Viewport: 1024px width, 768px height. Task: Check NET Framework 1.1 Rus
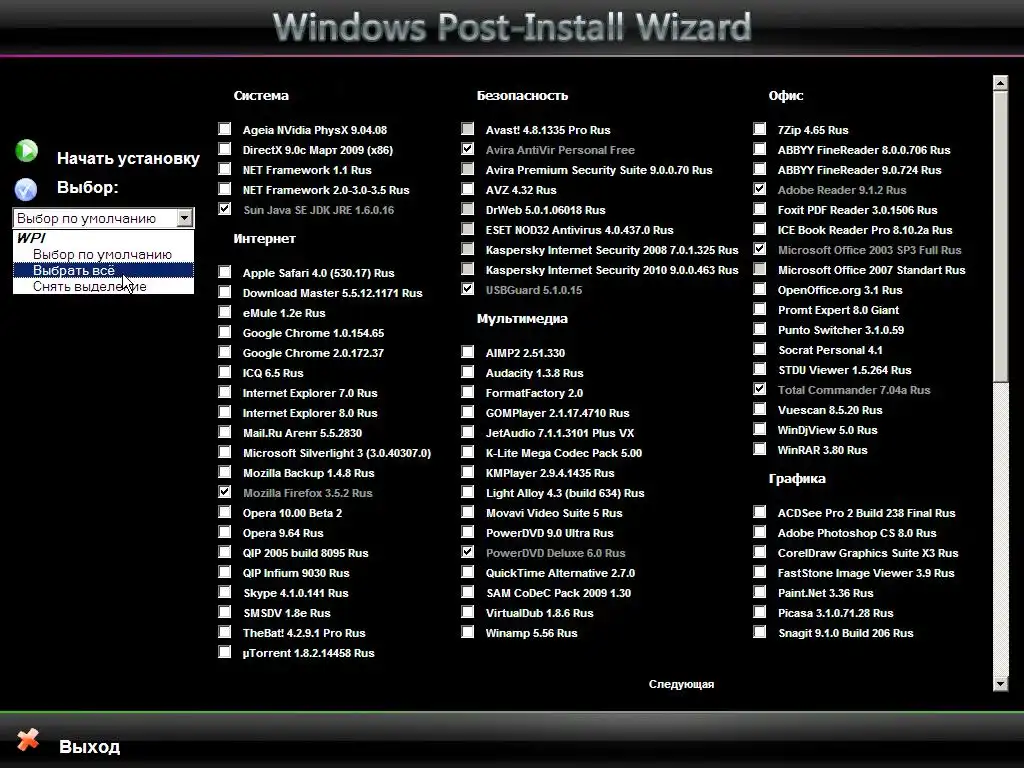(x=225, y=169)
